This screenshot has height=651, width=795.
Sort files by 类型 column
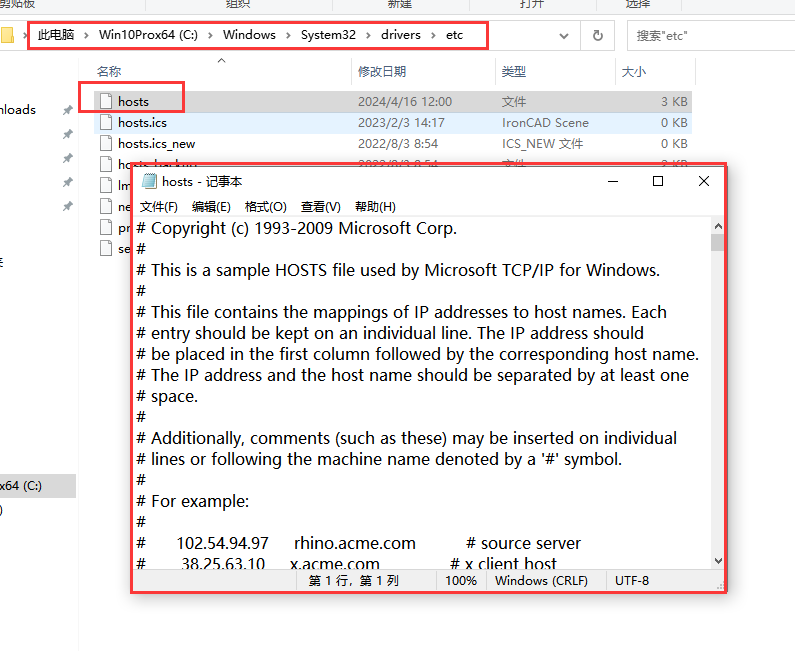tap(555, 71)
